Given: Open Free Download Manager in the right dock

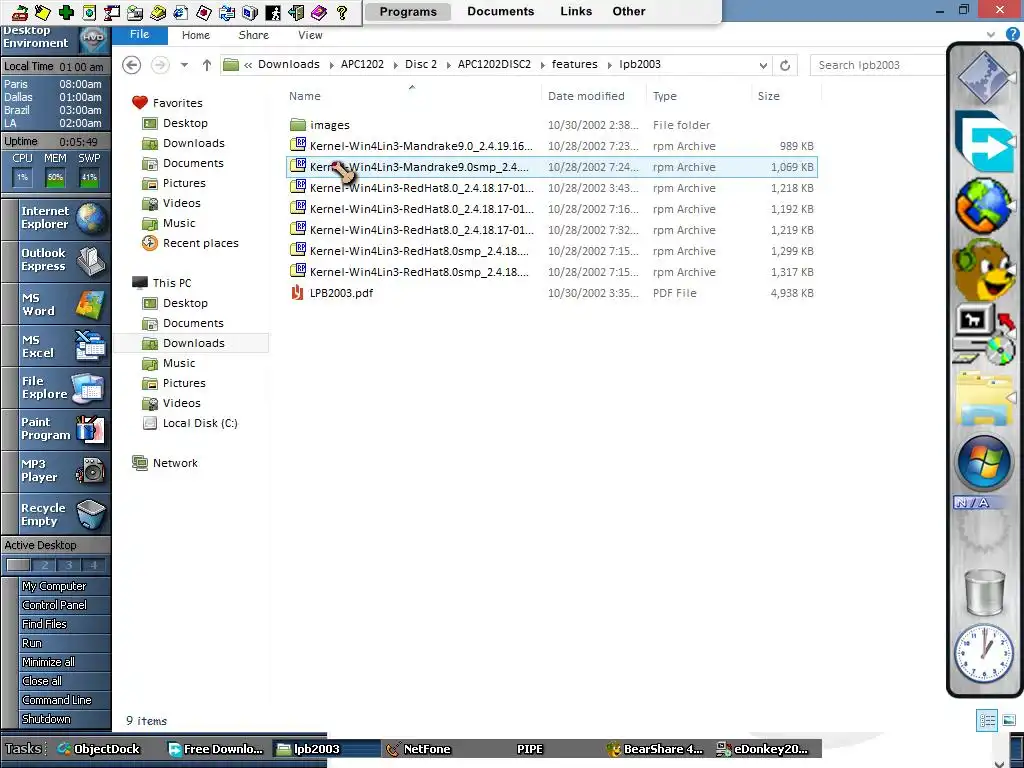Looking at the screenshot, I should [985, 142].
